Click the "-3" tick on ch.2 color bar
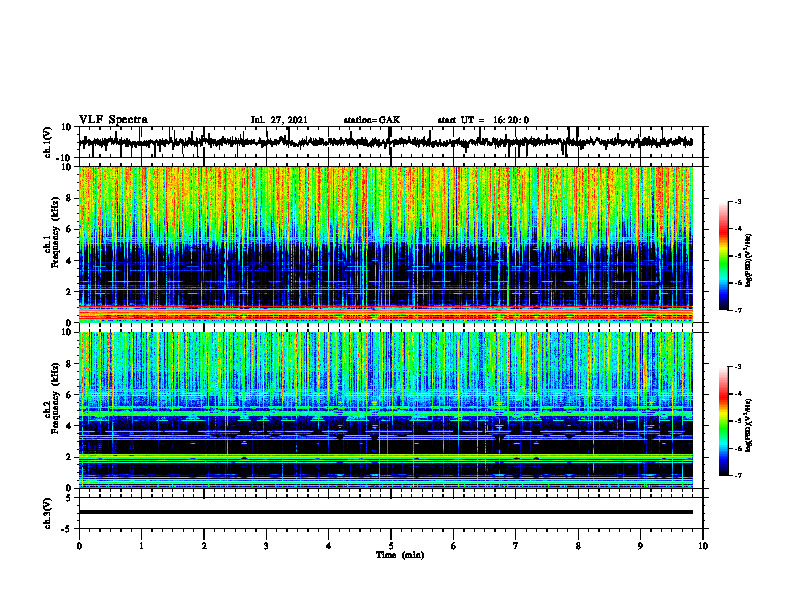The width and height of the screenshot is (792, 612). (737, 367)
